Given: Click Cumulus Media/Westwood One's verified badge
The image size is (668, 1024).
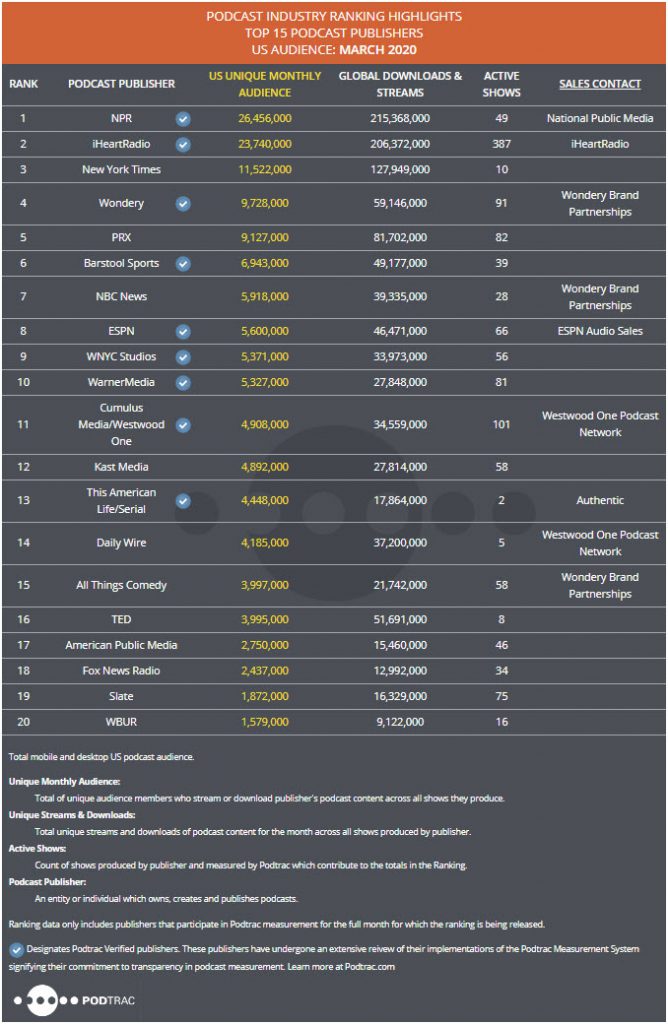Looking at the screenshot, I should (x=183, y=425).
